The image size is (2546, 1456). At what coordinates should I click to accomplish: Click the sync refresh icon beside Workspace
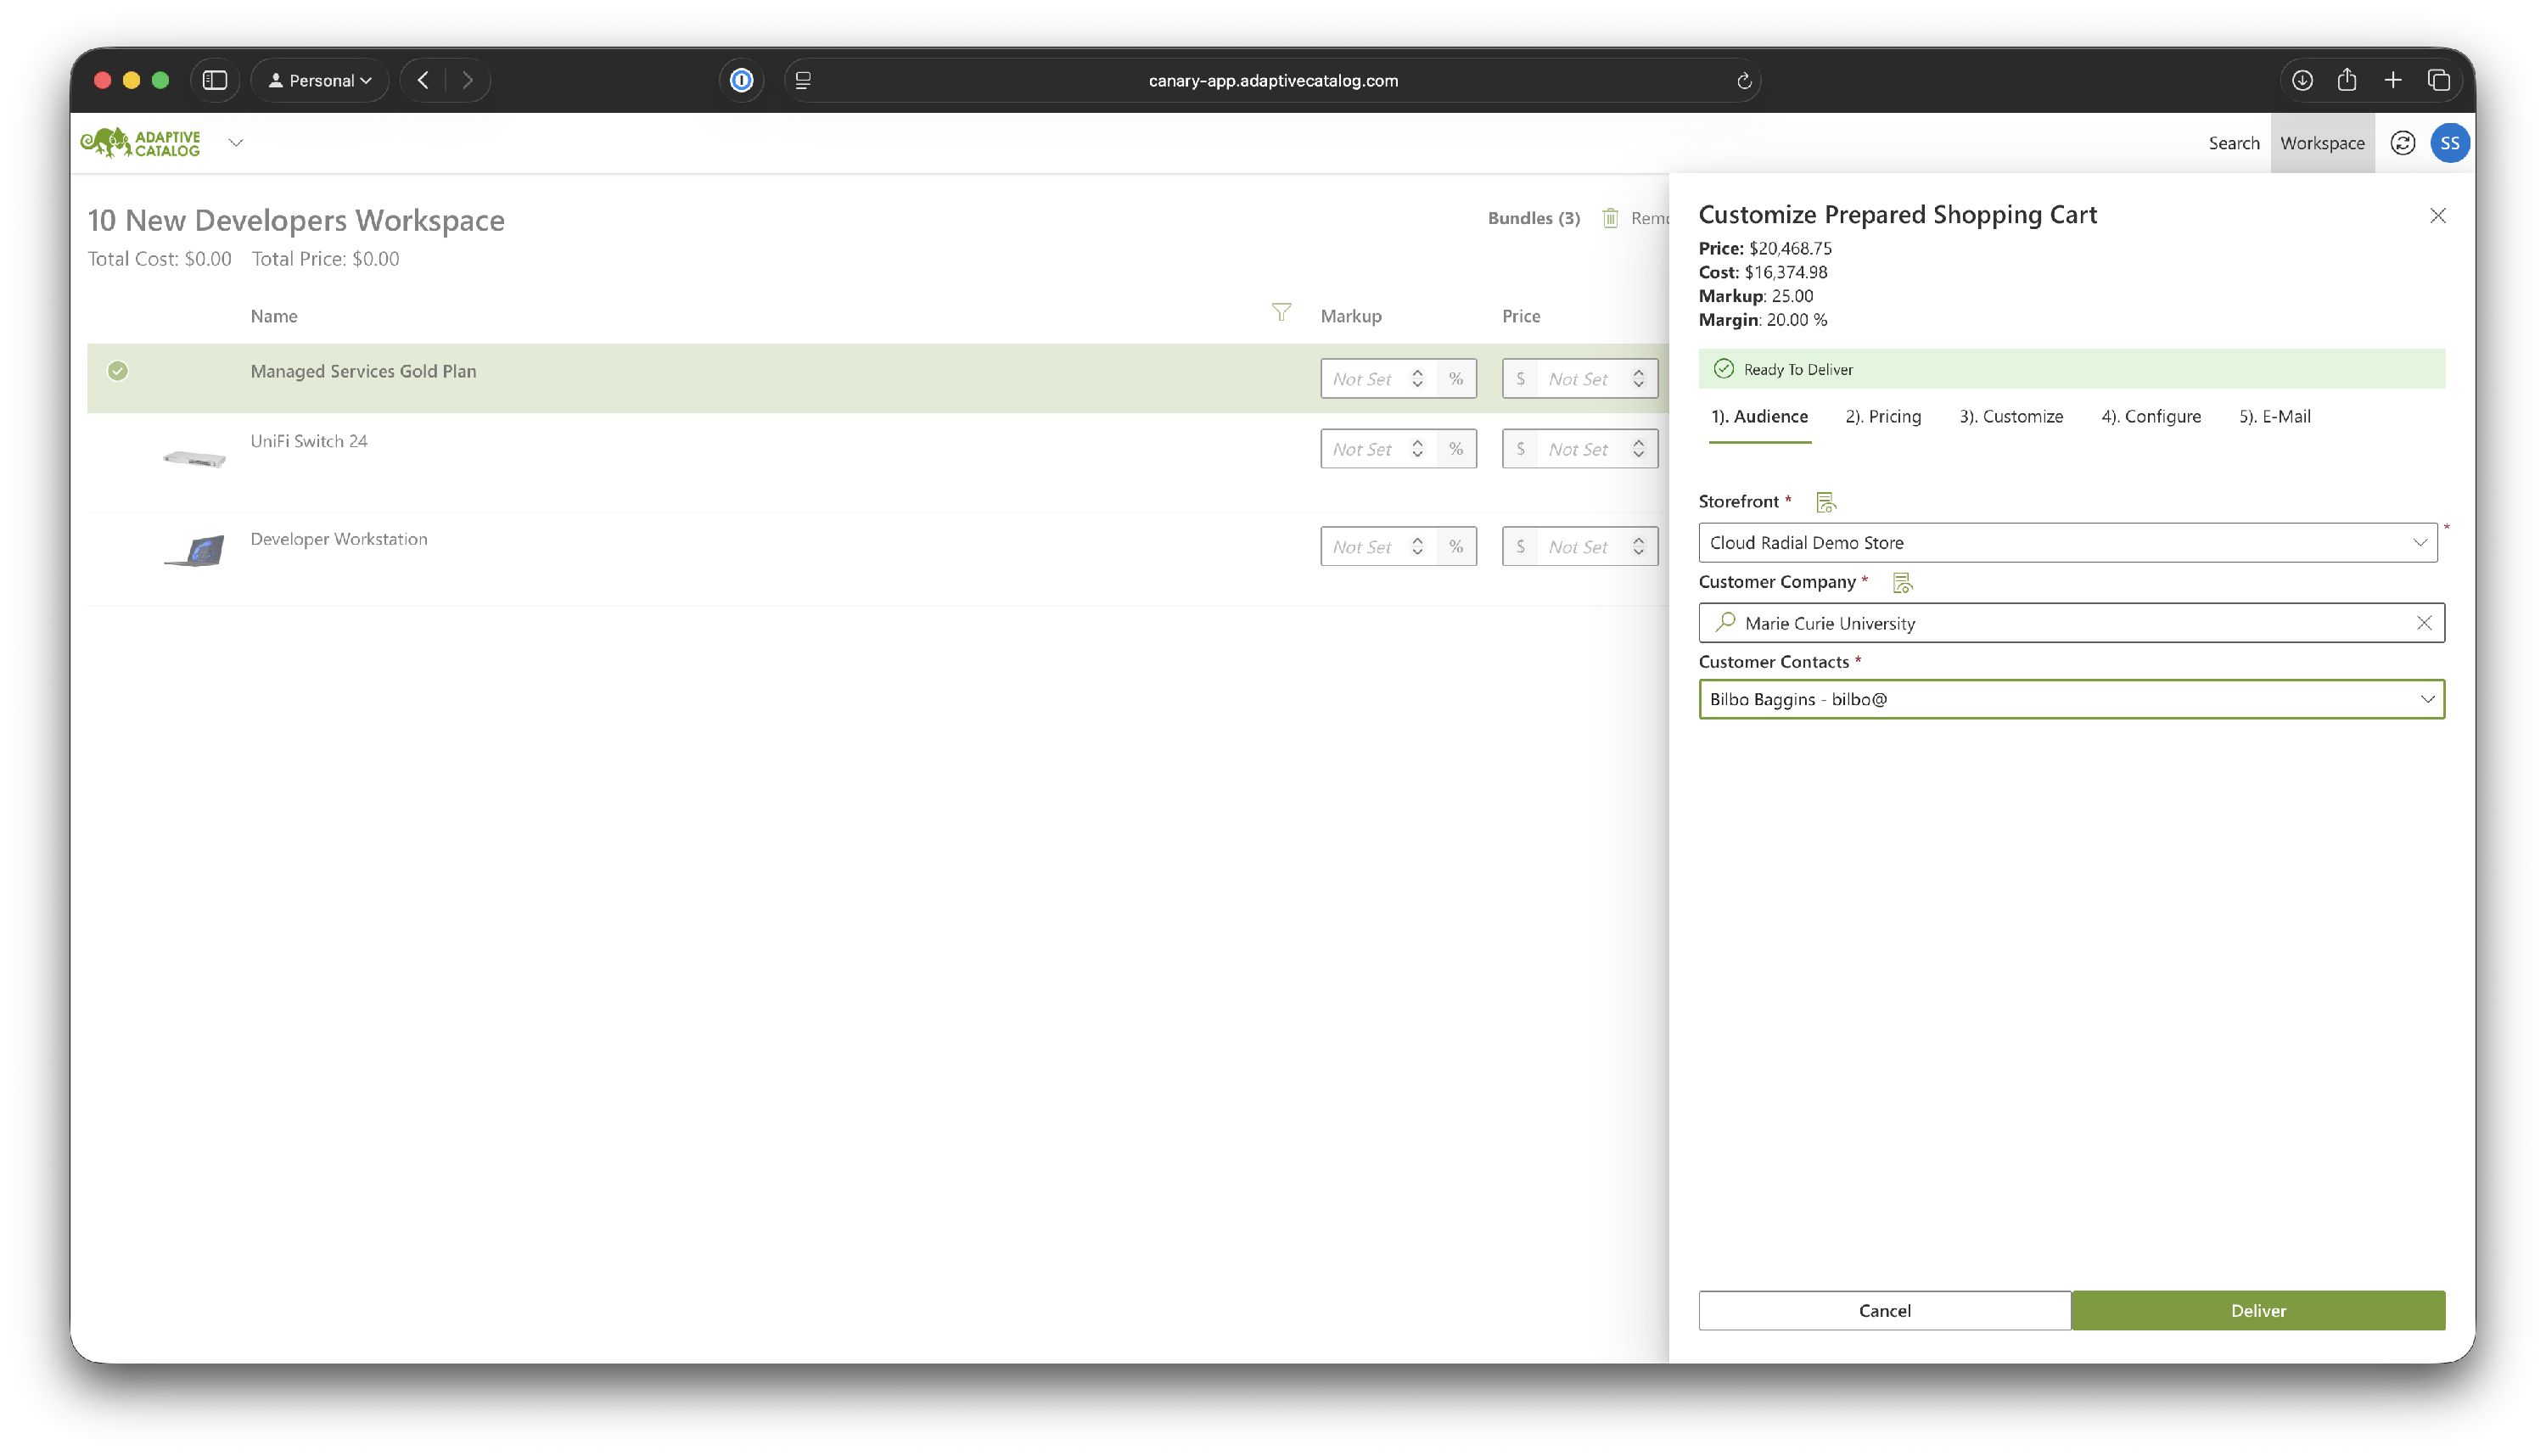click(x=2402, y=143)
